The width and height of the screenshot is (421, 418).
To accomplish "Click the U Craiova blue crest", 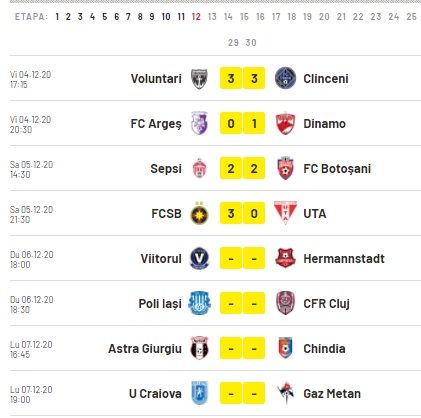I will (200, 393).
